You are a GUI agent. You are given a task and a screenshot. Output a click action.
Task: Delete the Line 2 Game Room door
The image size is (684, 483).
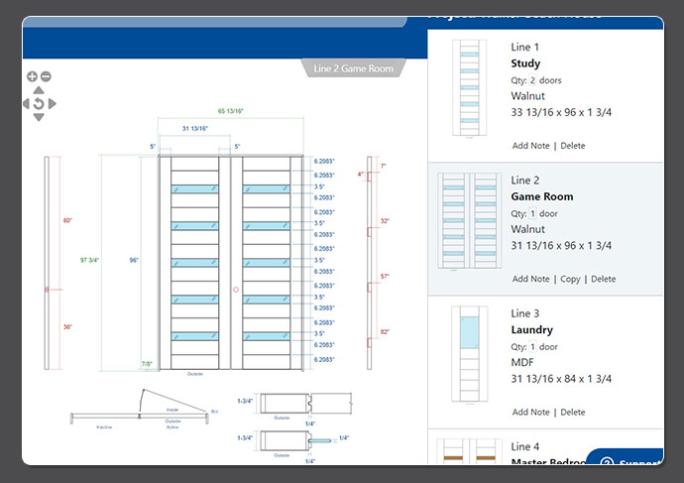[x=603, y=279]
